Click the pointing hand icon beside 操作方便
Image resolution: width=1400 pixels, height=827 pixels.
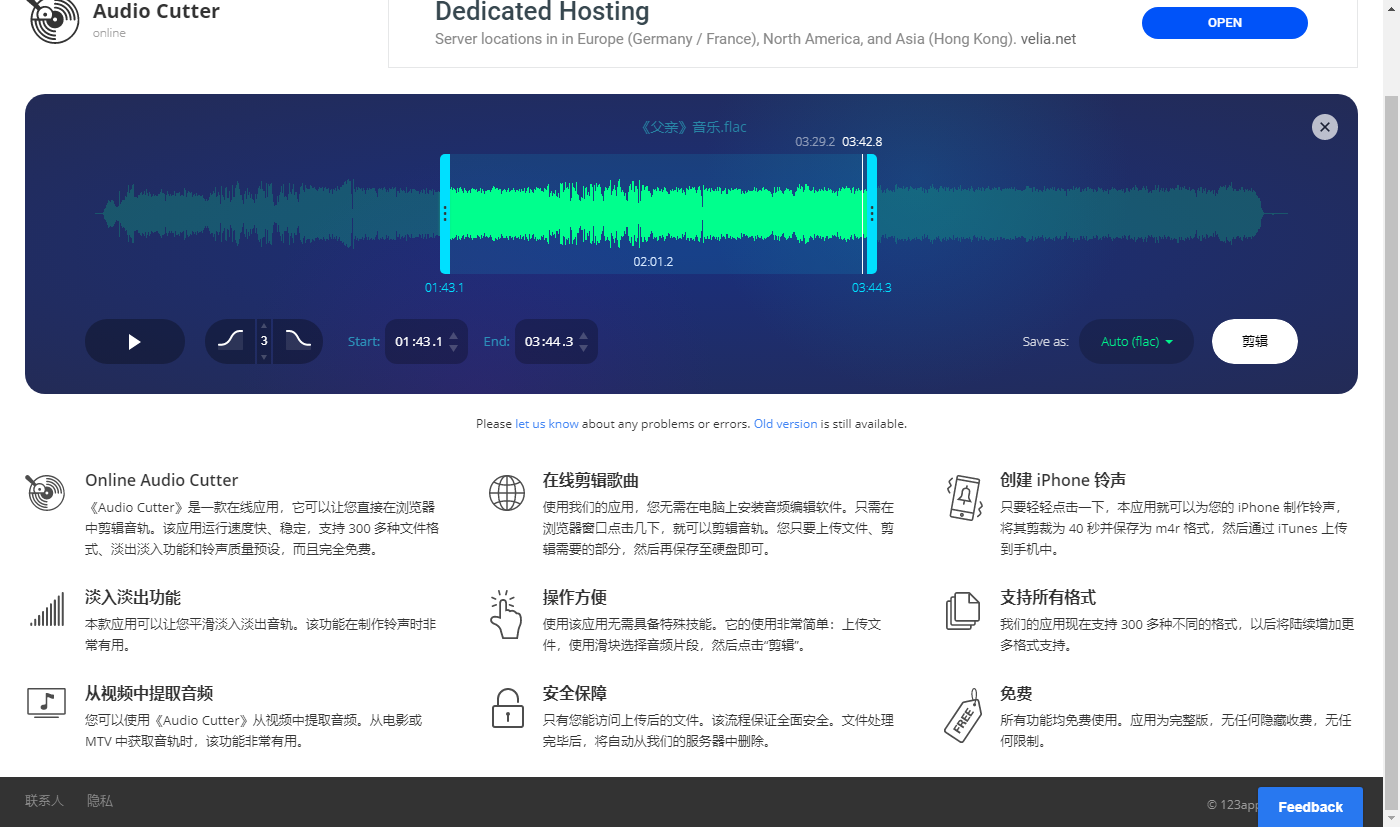pyautogui.click(x=505, y=615)
